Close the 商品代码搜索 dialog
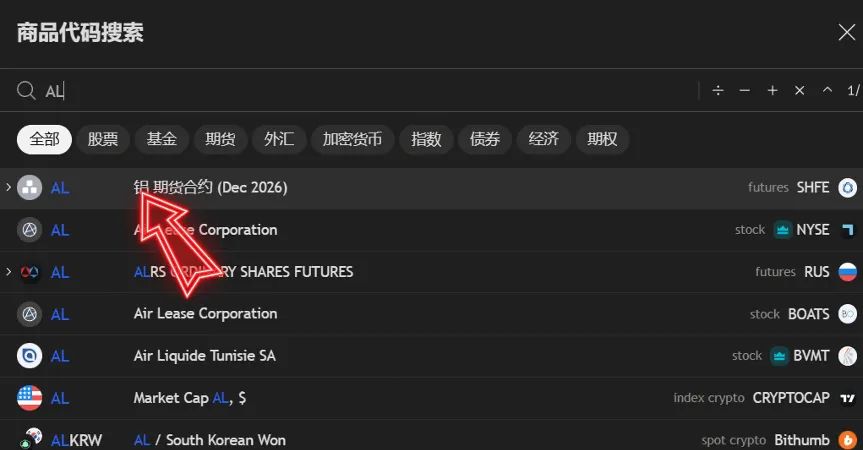Screen dimensions: 863x450 (846, 32)
